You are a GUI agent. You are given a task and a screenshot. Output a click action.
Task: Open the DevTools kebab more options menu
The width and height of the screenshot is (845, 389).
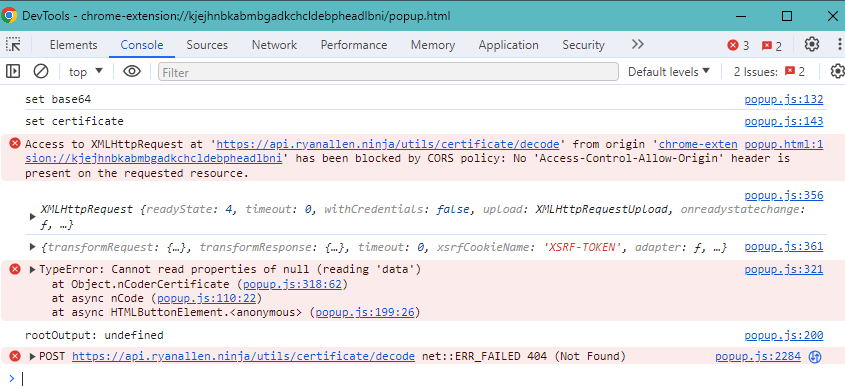(840, 44)
